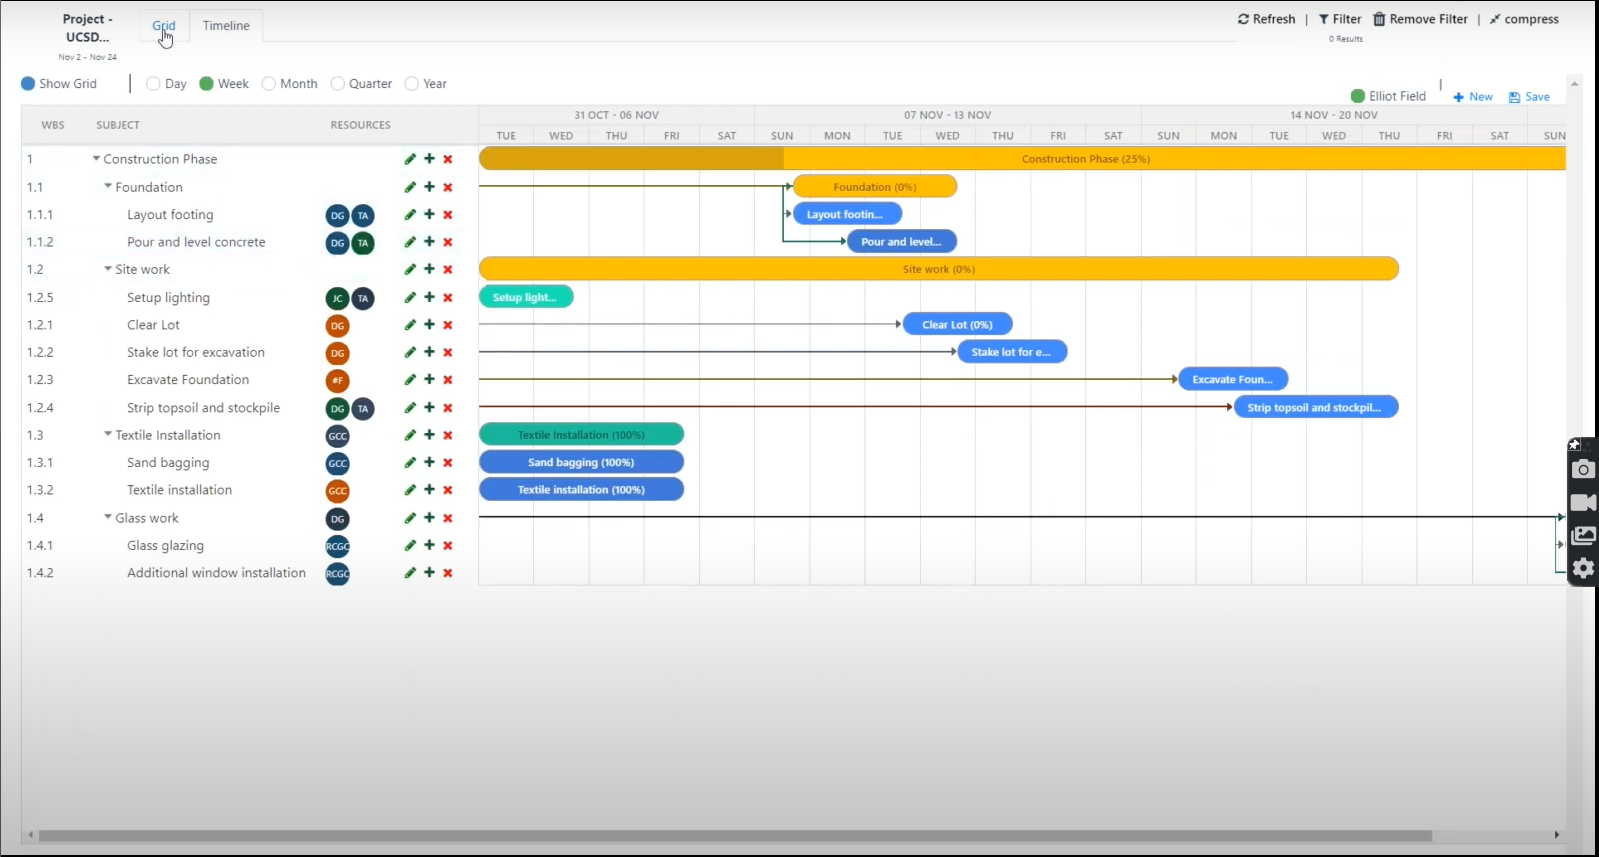Screen dimensions: 1599x857
Task: Click the RCGC avatar on Glass glazing row
Action: tap(338, 546)
